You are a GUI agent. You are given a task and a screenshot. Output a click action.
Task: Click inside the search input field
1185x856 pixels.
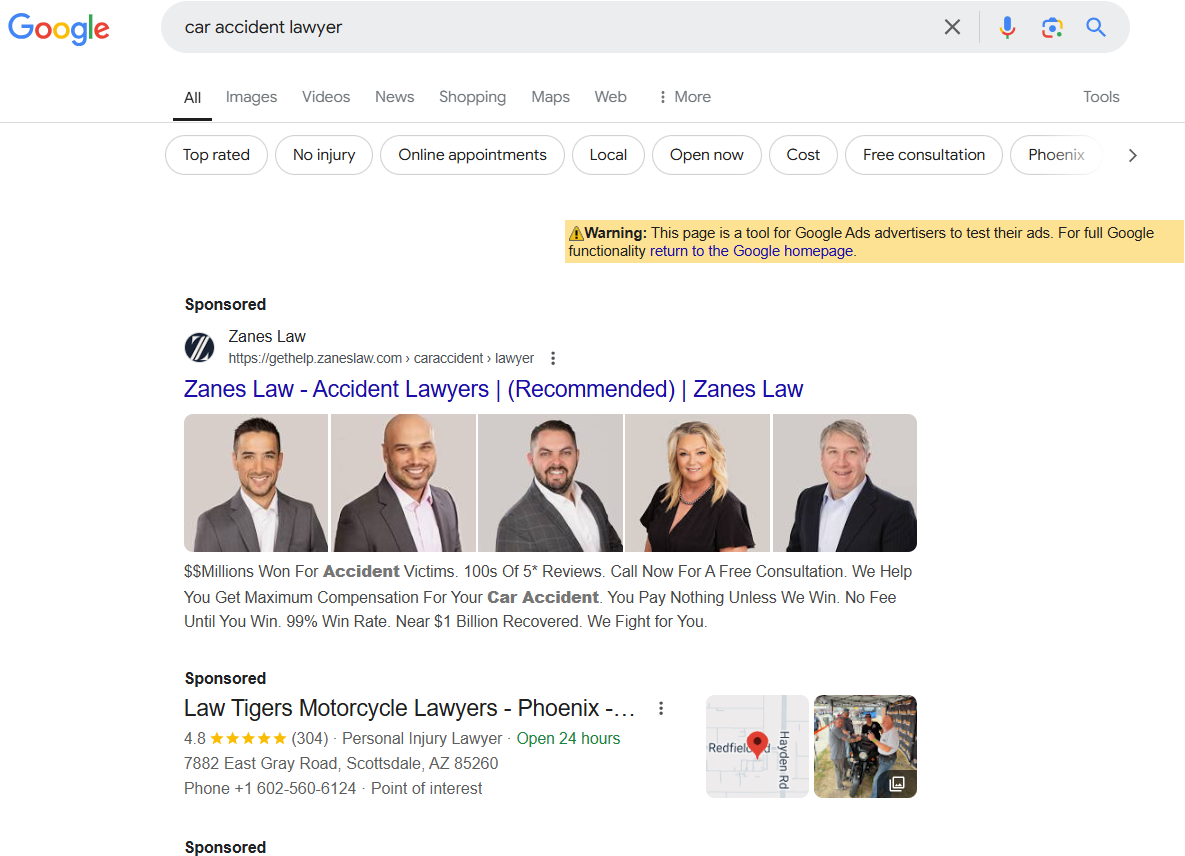500,27
